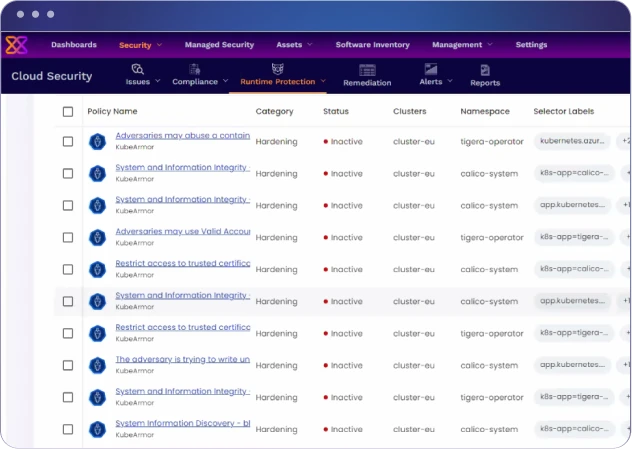This screenshot has height=449, width=632.
Task: Click the Remediation table icon
Action: pos(367,70)
